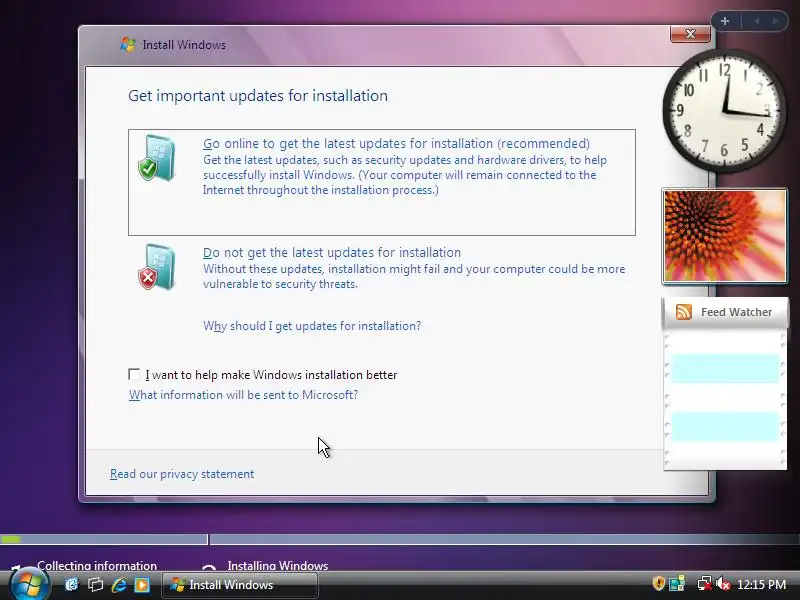Click the network disconnected tray icon
800x600 pixels.
point(704,583)
